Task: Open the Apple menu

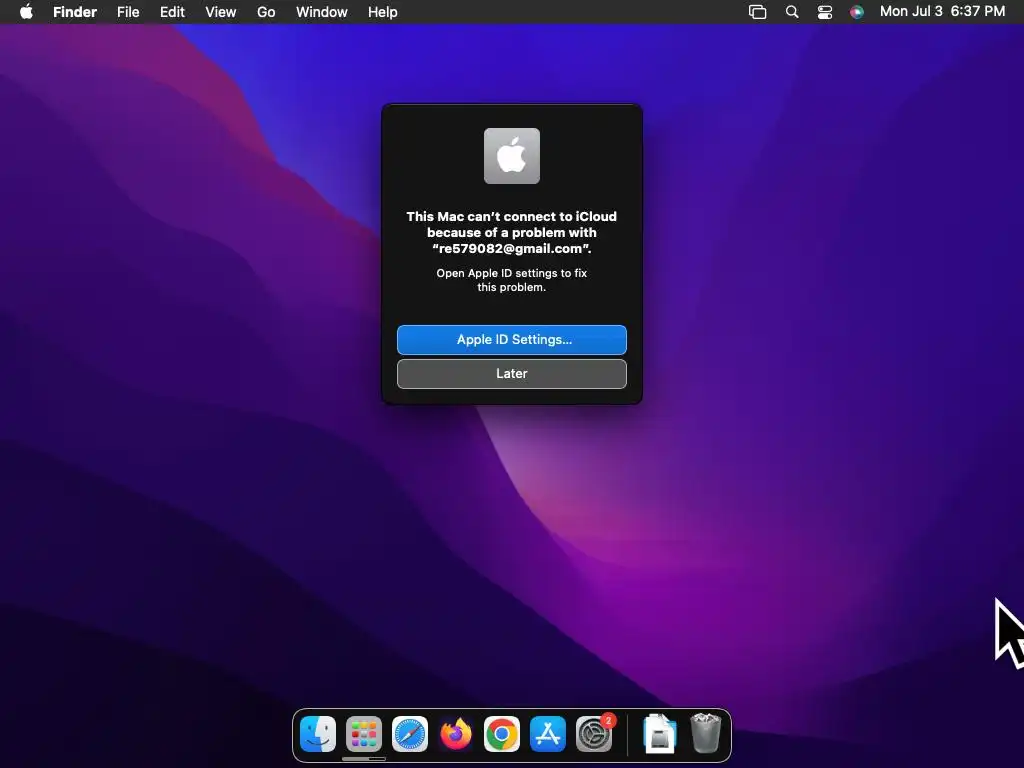Action: pyautogui.click(x=26, y=12)
